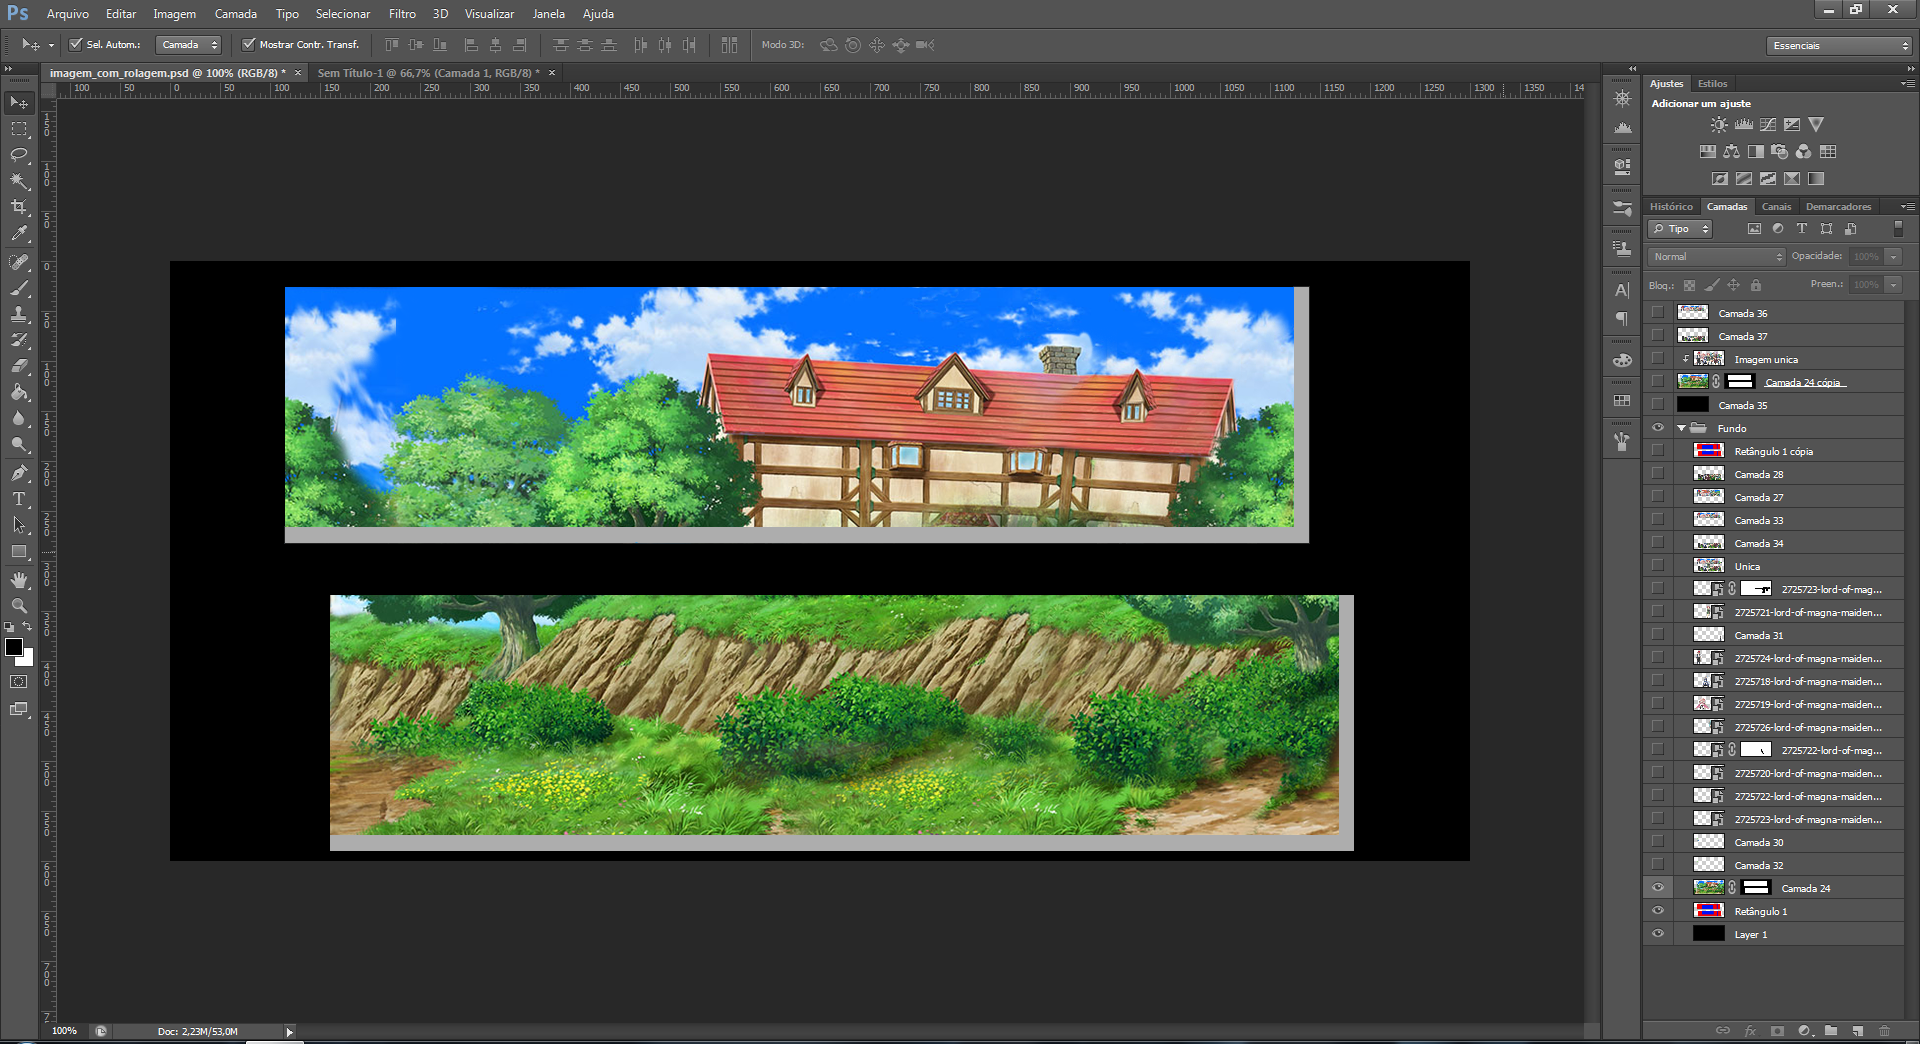Open the Opacidade slider arrow

click(1894, 257)
